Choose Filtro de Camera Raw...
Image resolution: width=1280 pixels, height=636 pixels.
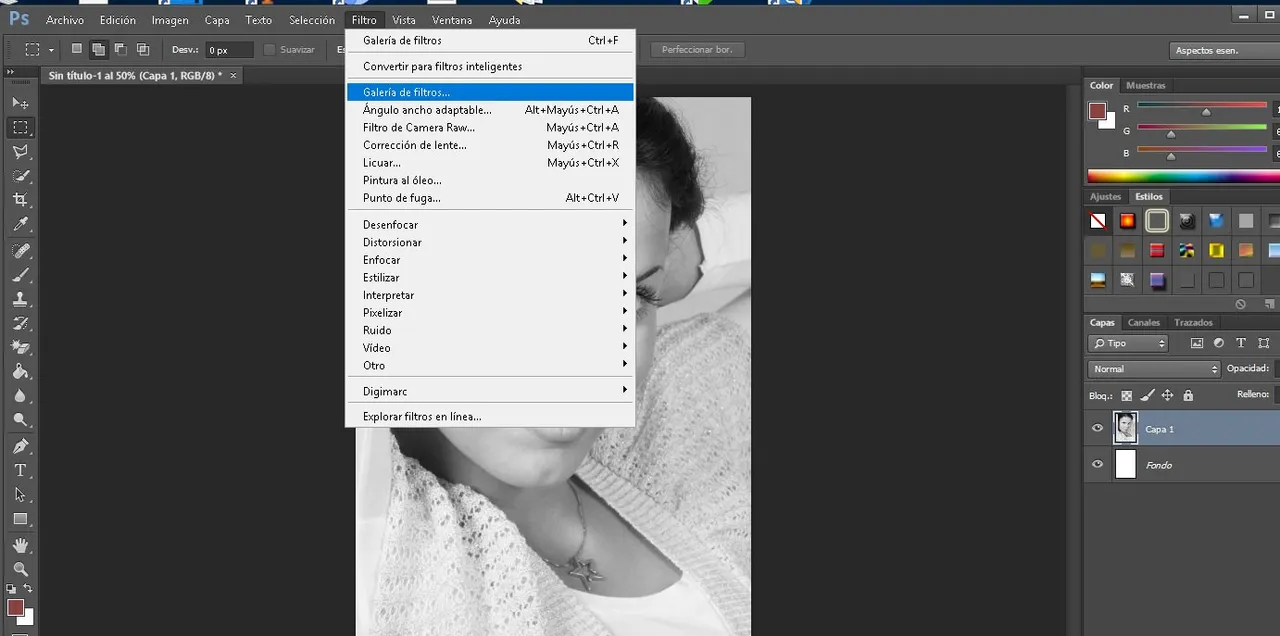click(x=490, y=127)
